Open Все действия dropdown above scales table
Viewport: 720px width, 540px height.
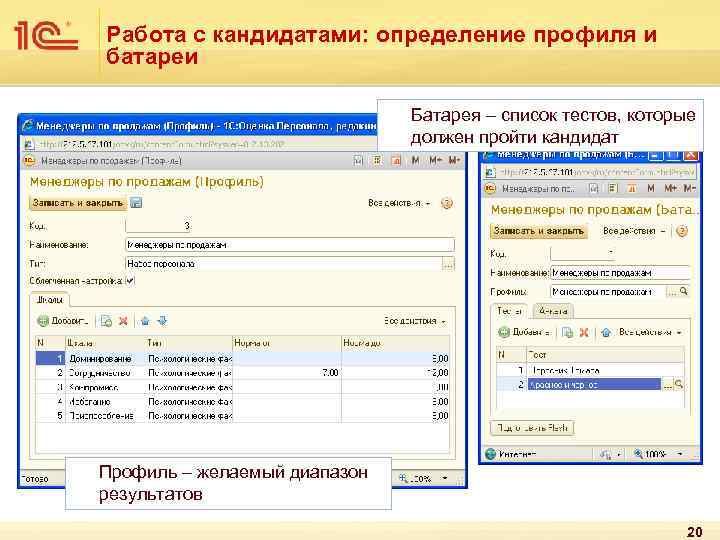click(x=415, y=321)
